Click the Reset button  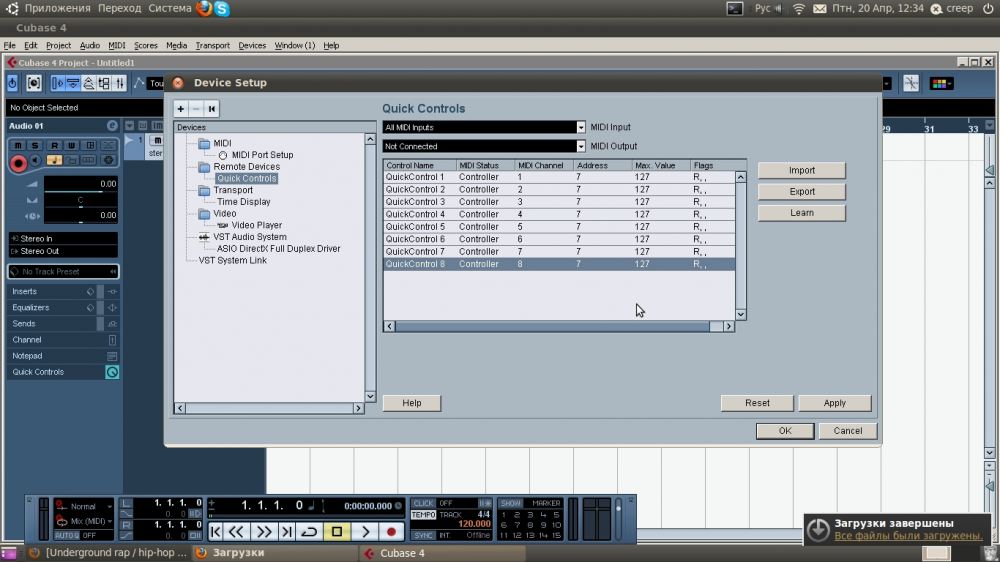[x=757, y=403]
